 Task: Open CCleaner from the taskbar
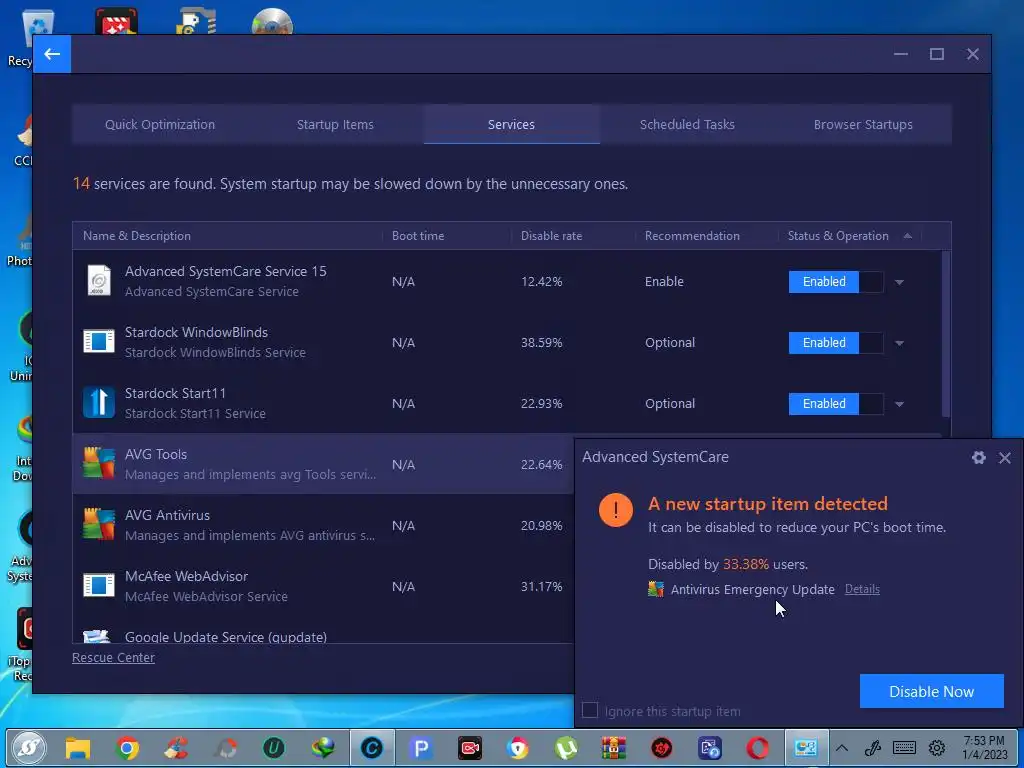(x=176, y=748)
